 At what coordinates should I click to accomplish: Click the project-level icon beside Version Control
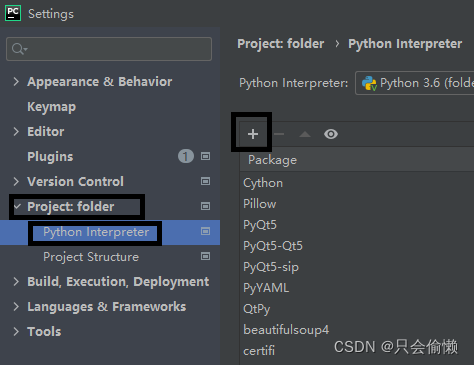tap(205, 181)
